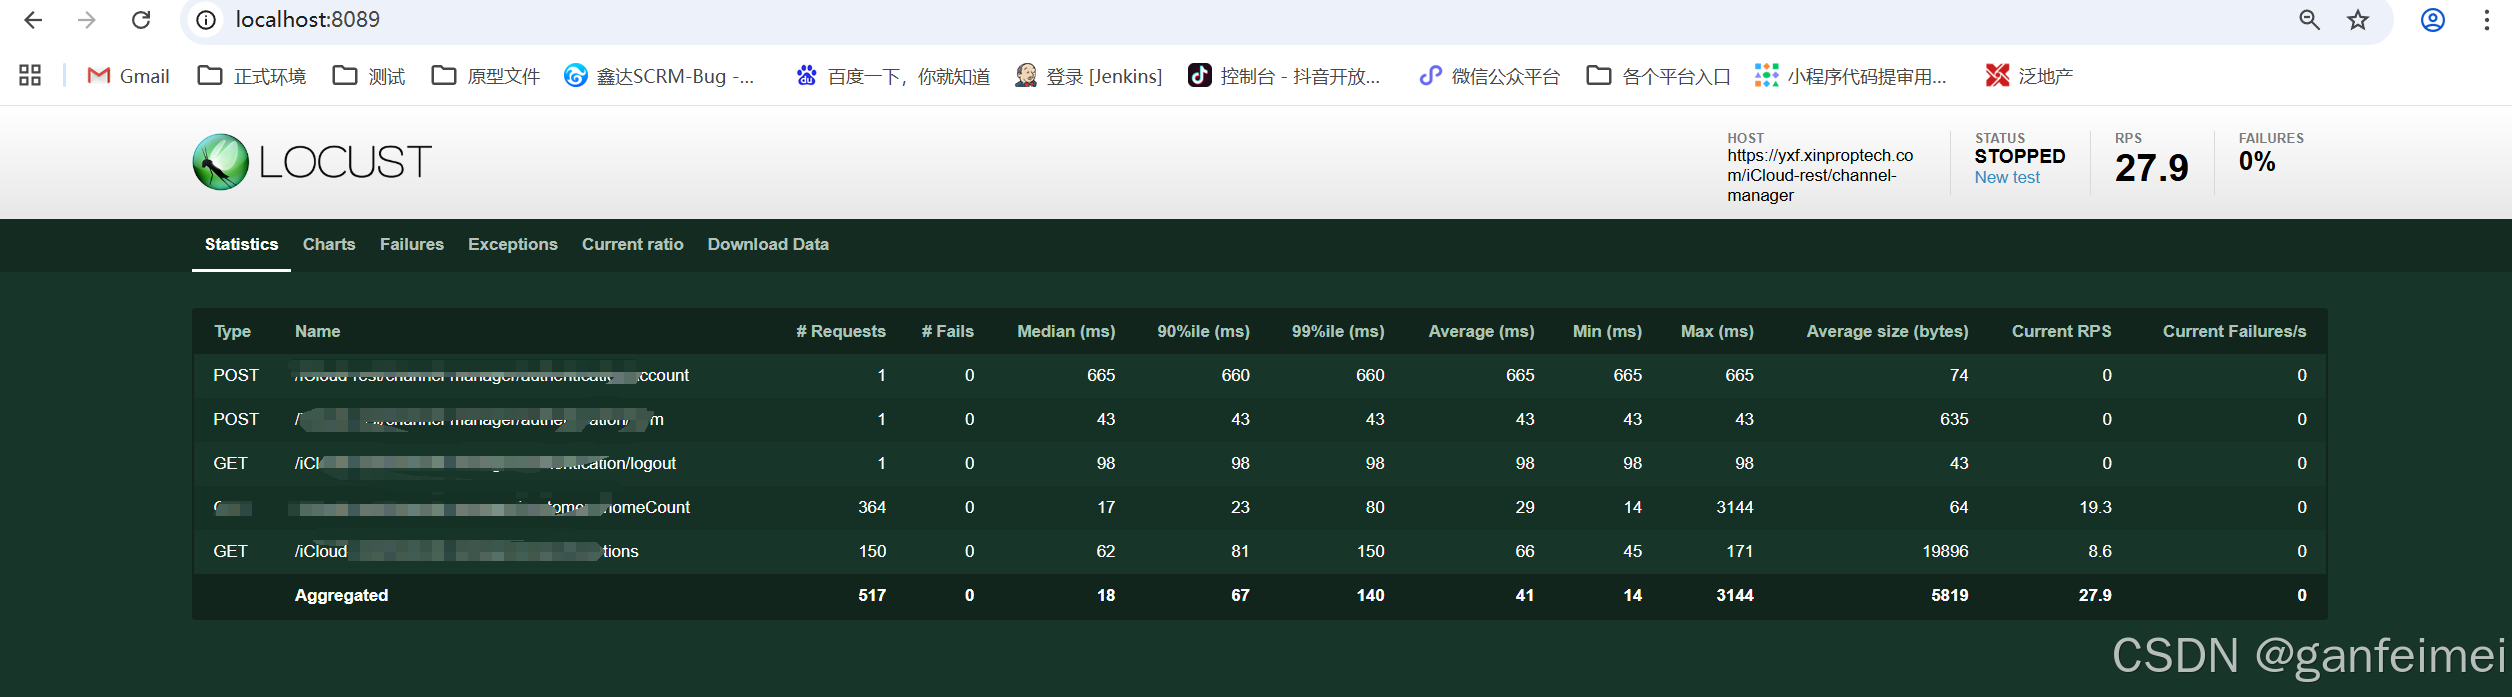Screen dimensions: 2512x697
Task: Open the 登录 [Jenkins] bookmark
Action: pyautogui.click(x=1088, y=76)
